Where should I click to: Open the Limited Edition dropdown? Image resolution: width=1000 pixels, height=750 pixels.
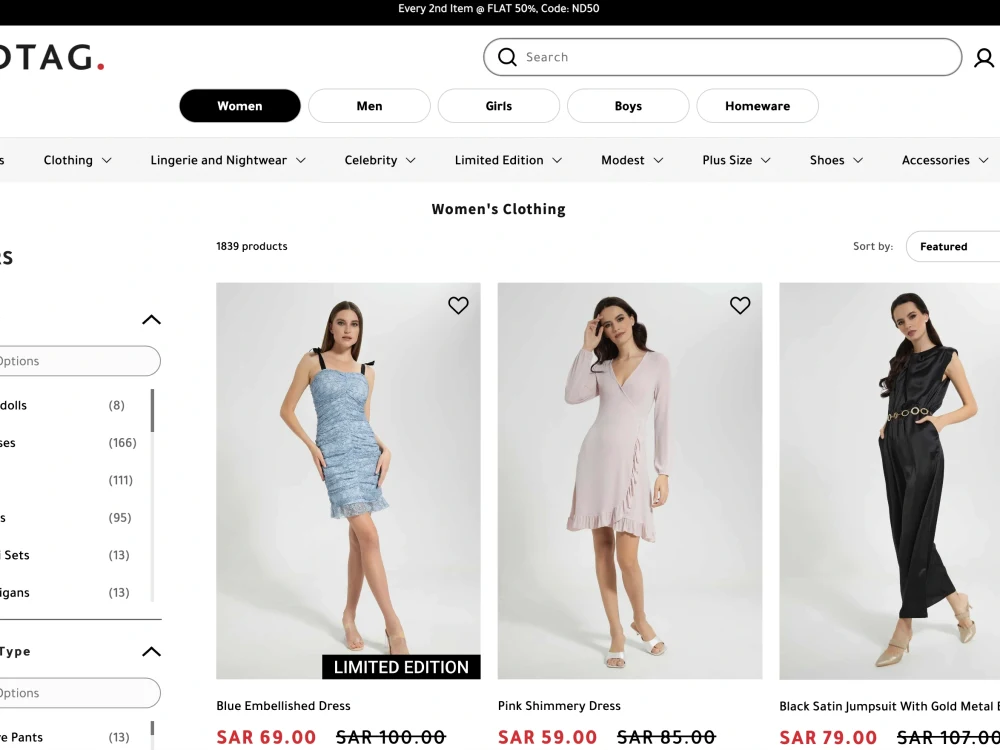click(508, 160)
